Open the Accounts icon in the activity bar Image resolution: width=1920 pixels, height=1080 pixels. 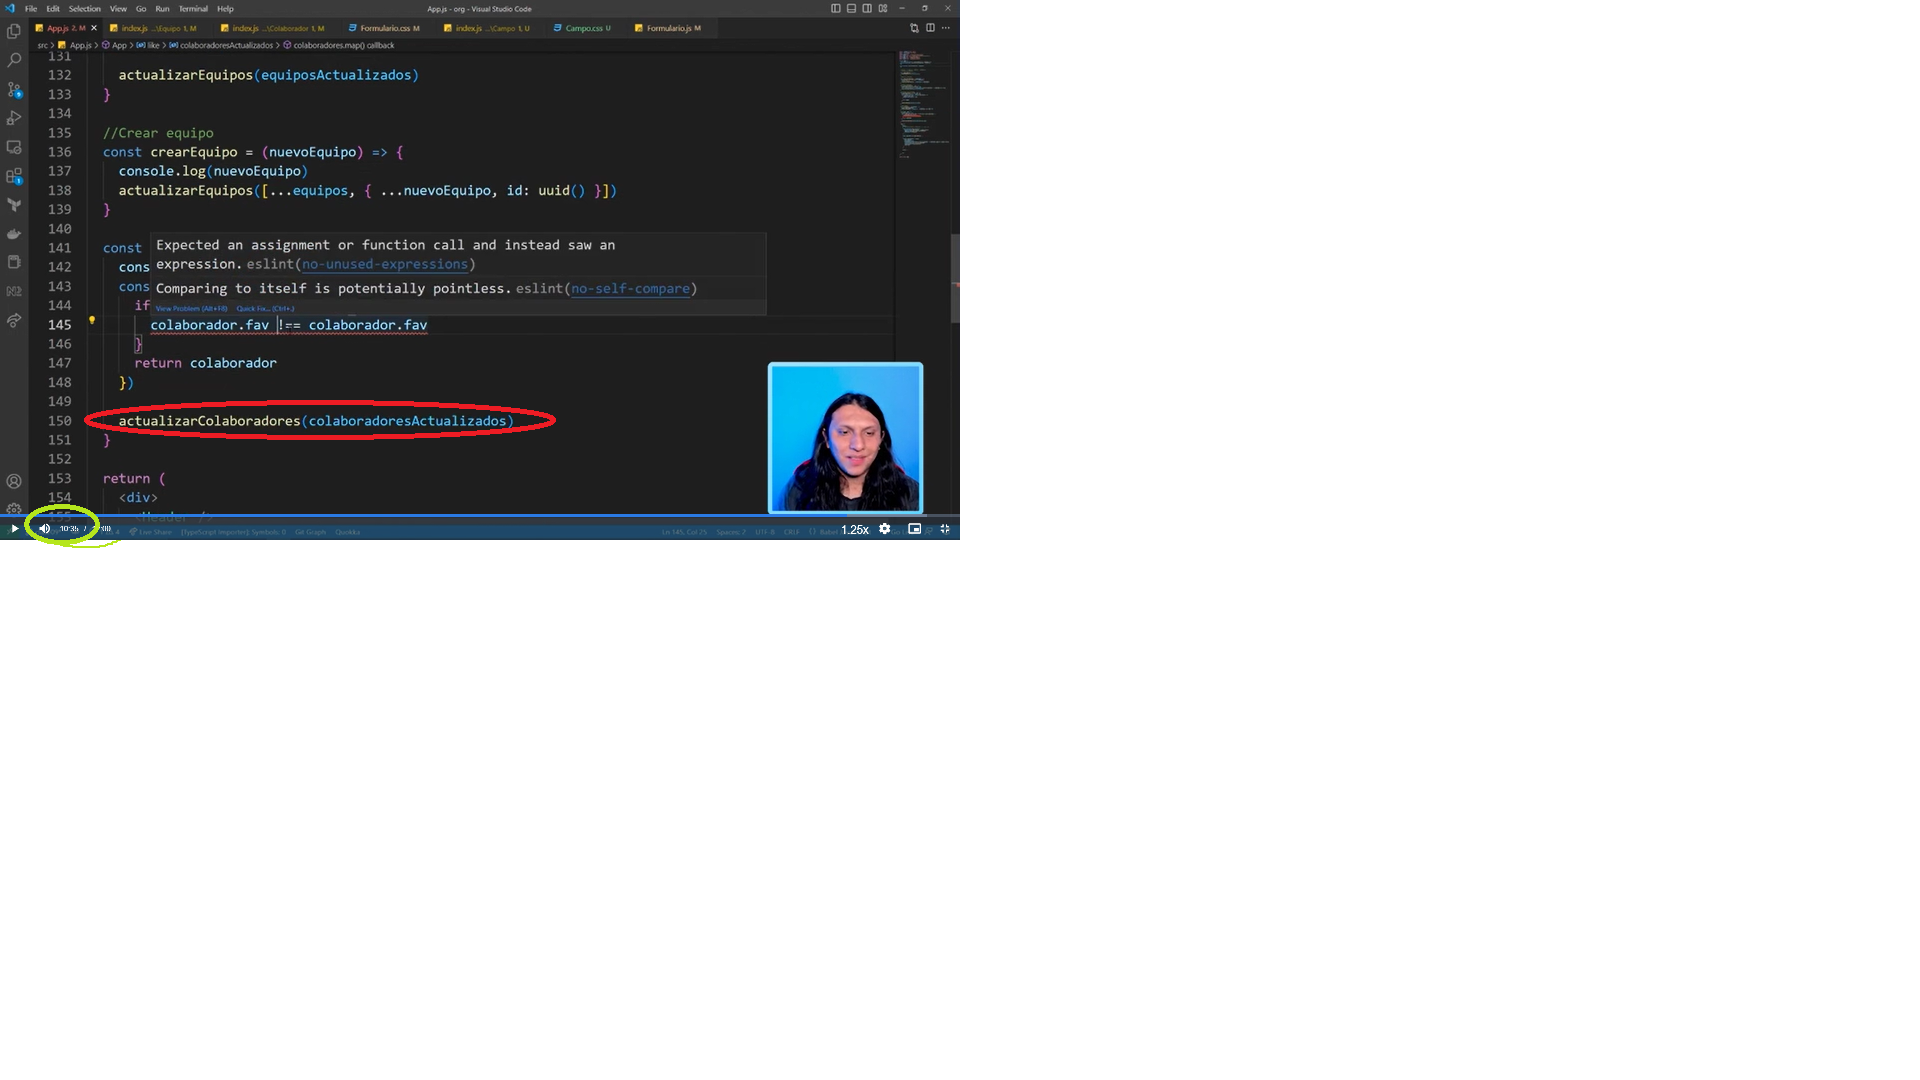click(x=14, y=481)
